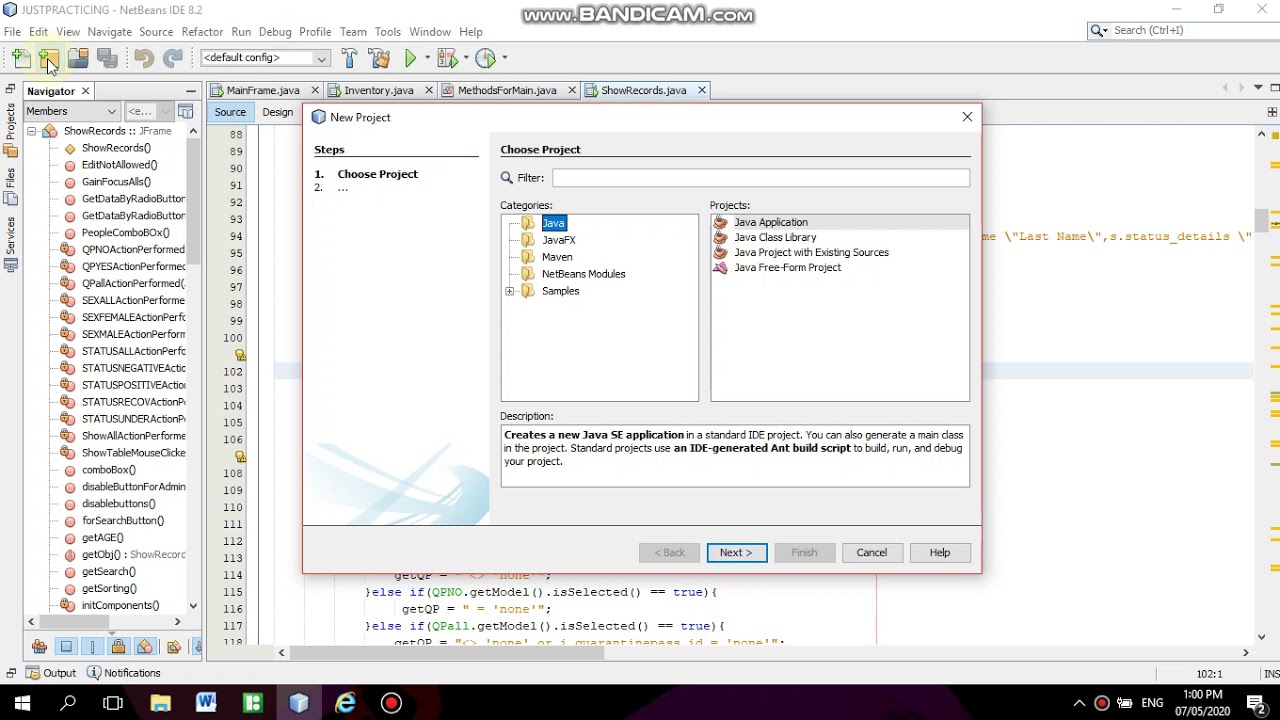The image size is (1280, 720).
Task: Toggle Show Inner Classes filter in Navigator
Action: pos(145,646)
